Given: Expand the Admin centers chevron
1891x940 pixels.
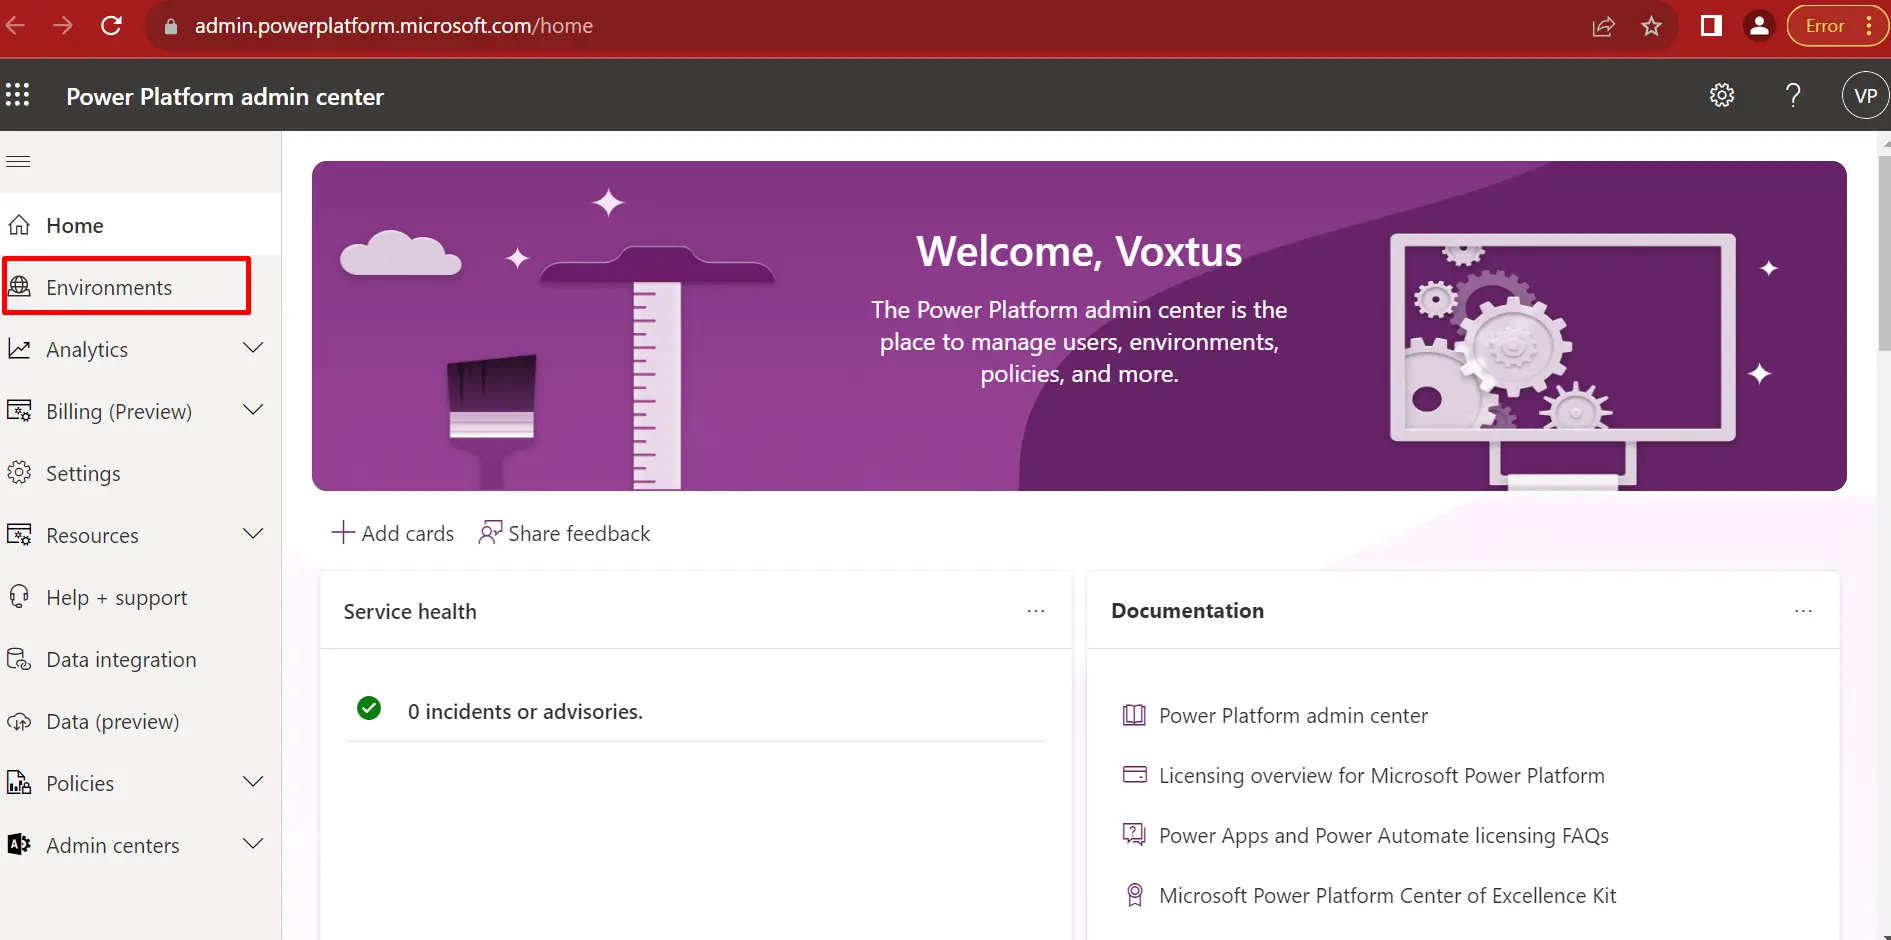Looking at the screenshot, I should (253, 844).
